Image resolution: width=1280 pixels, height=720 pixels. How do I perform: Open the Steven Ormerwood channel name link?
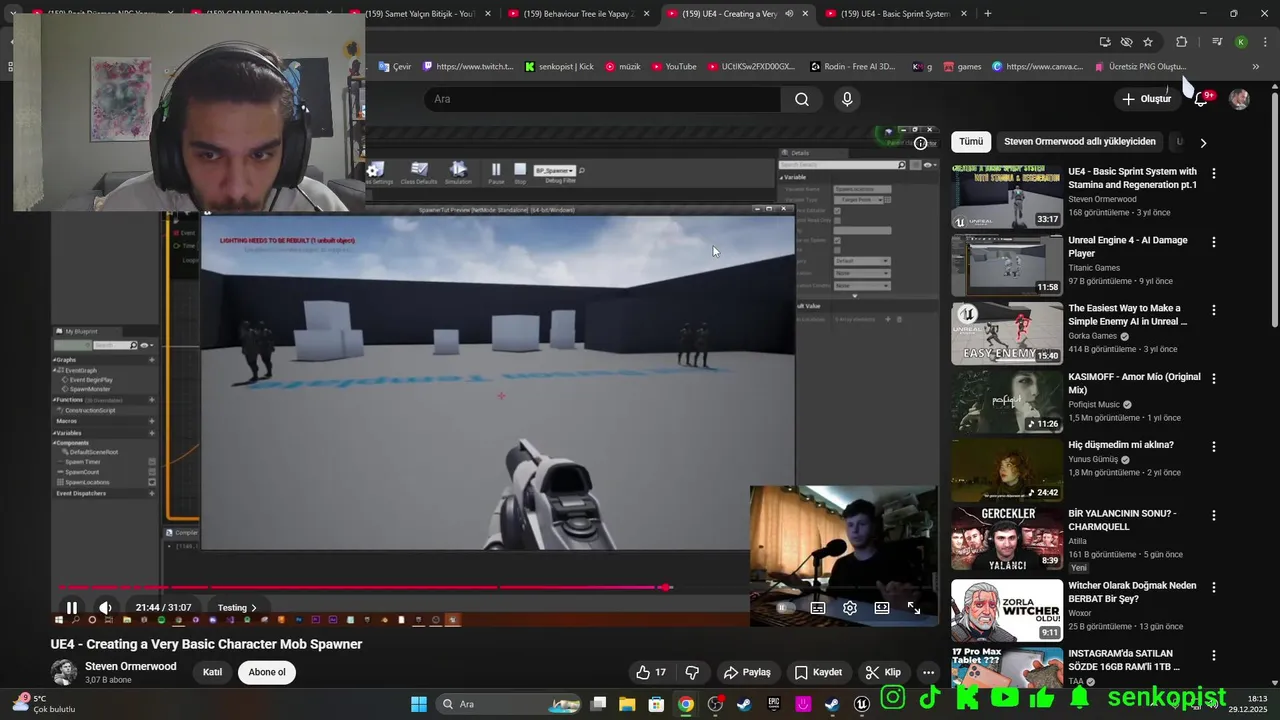(131, 666)
